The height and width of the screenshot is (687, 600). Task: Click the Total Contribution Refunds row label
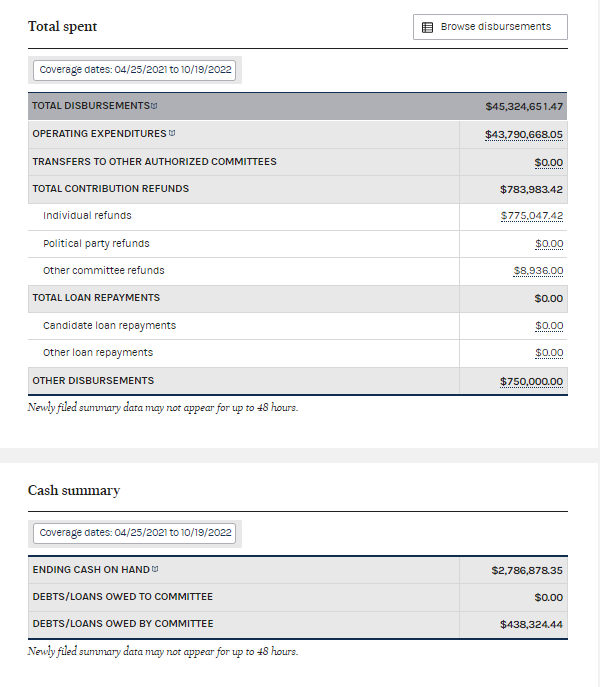pyautogui.click(x=110, y=189)
